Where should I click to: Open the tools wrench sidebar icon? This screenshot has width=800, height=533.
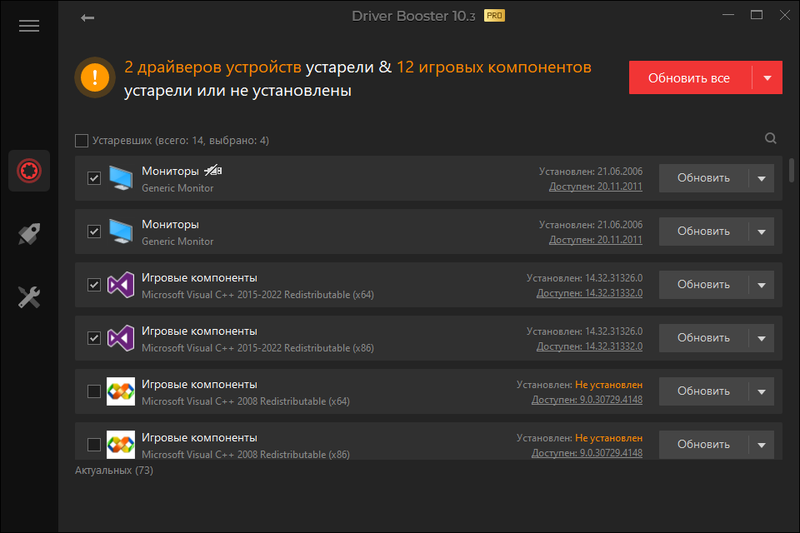tap(29, 297)
